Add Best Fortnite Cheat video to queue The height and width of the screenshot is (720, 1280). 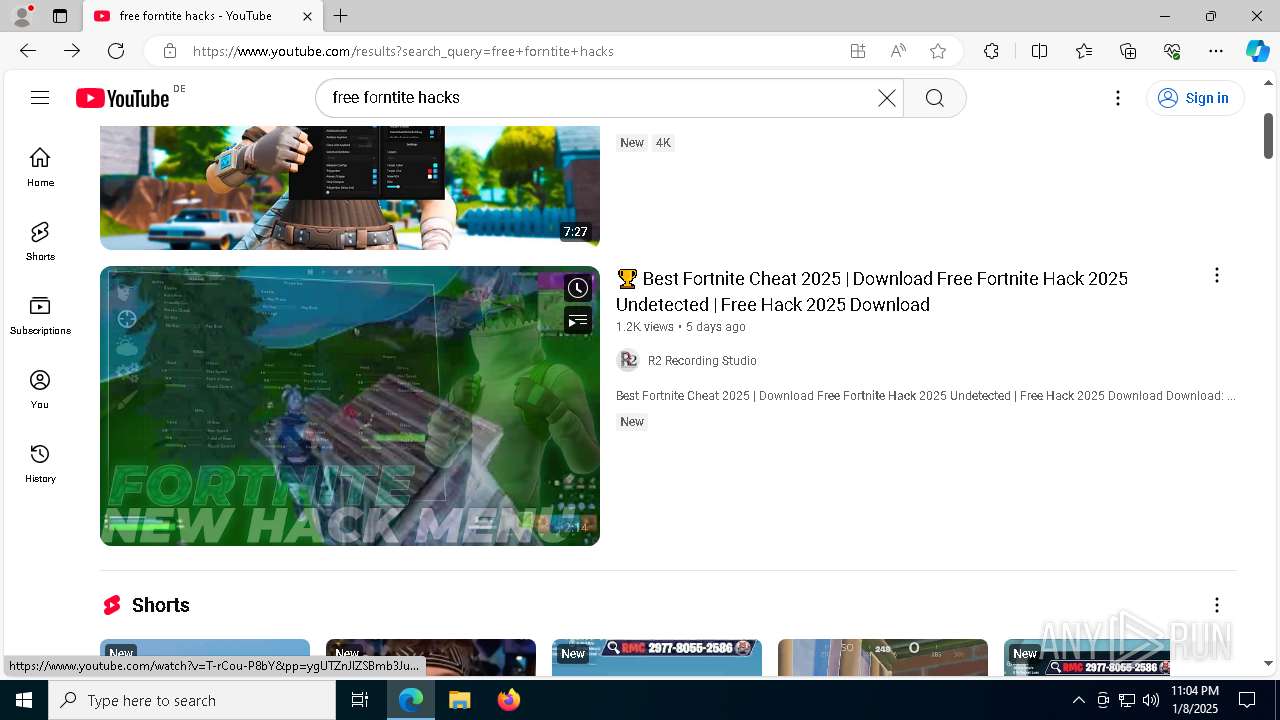(578, 320)
